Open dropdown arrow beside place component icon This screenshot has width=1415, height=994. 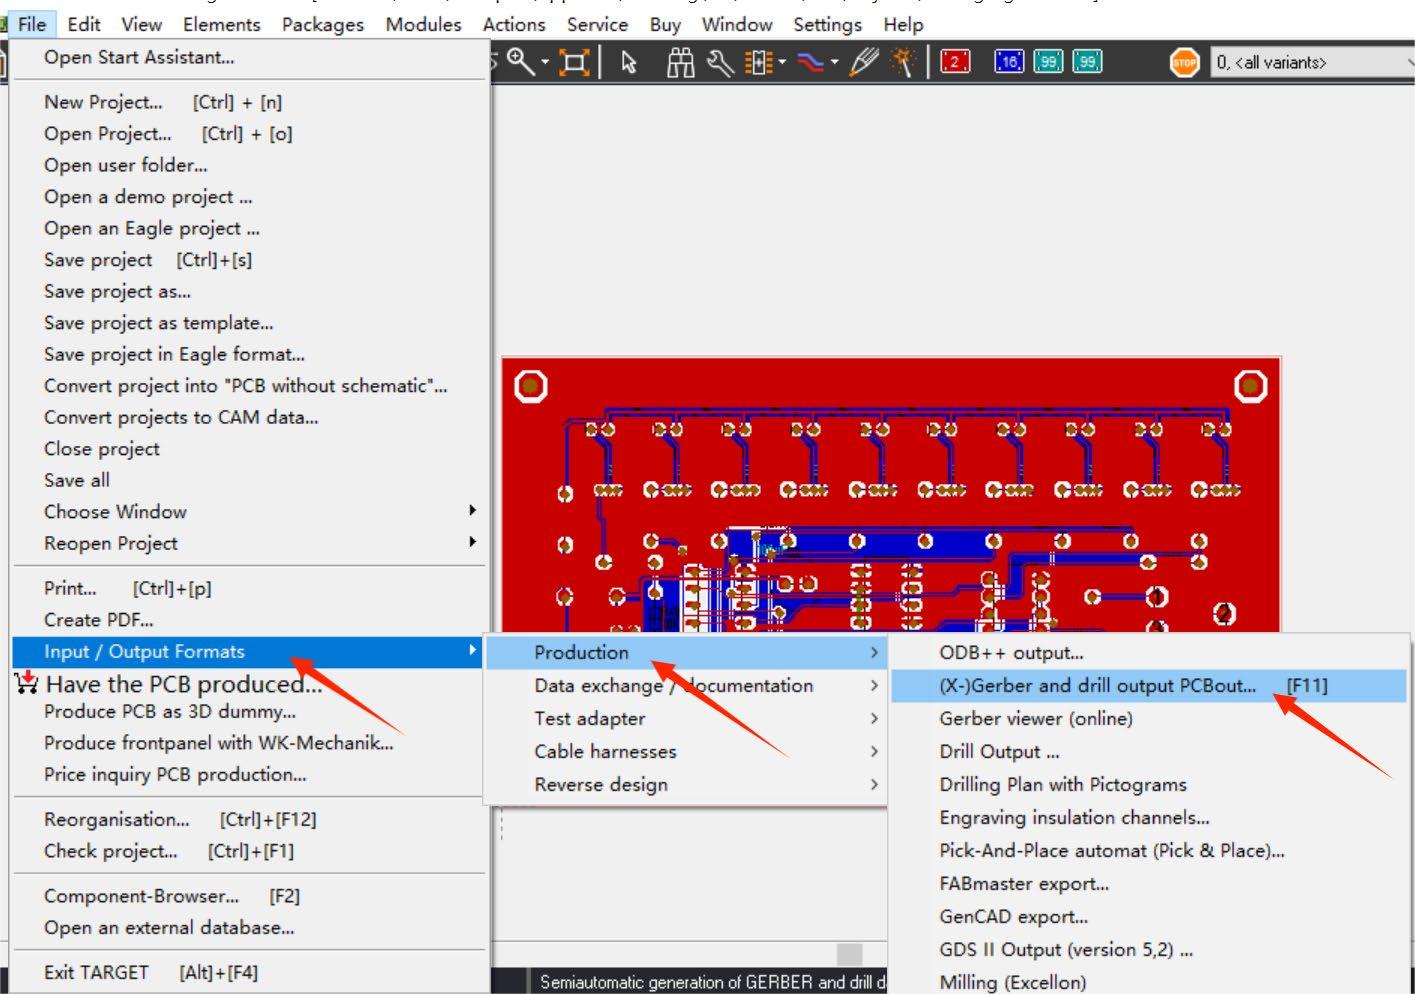(782, 63)
